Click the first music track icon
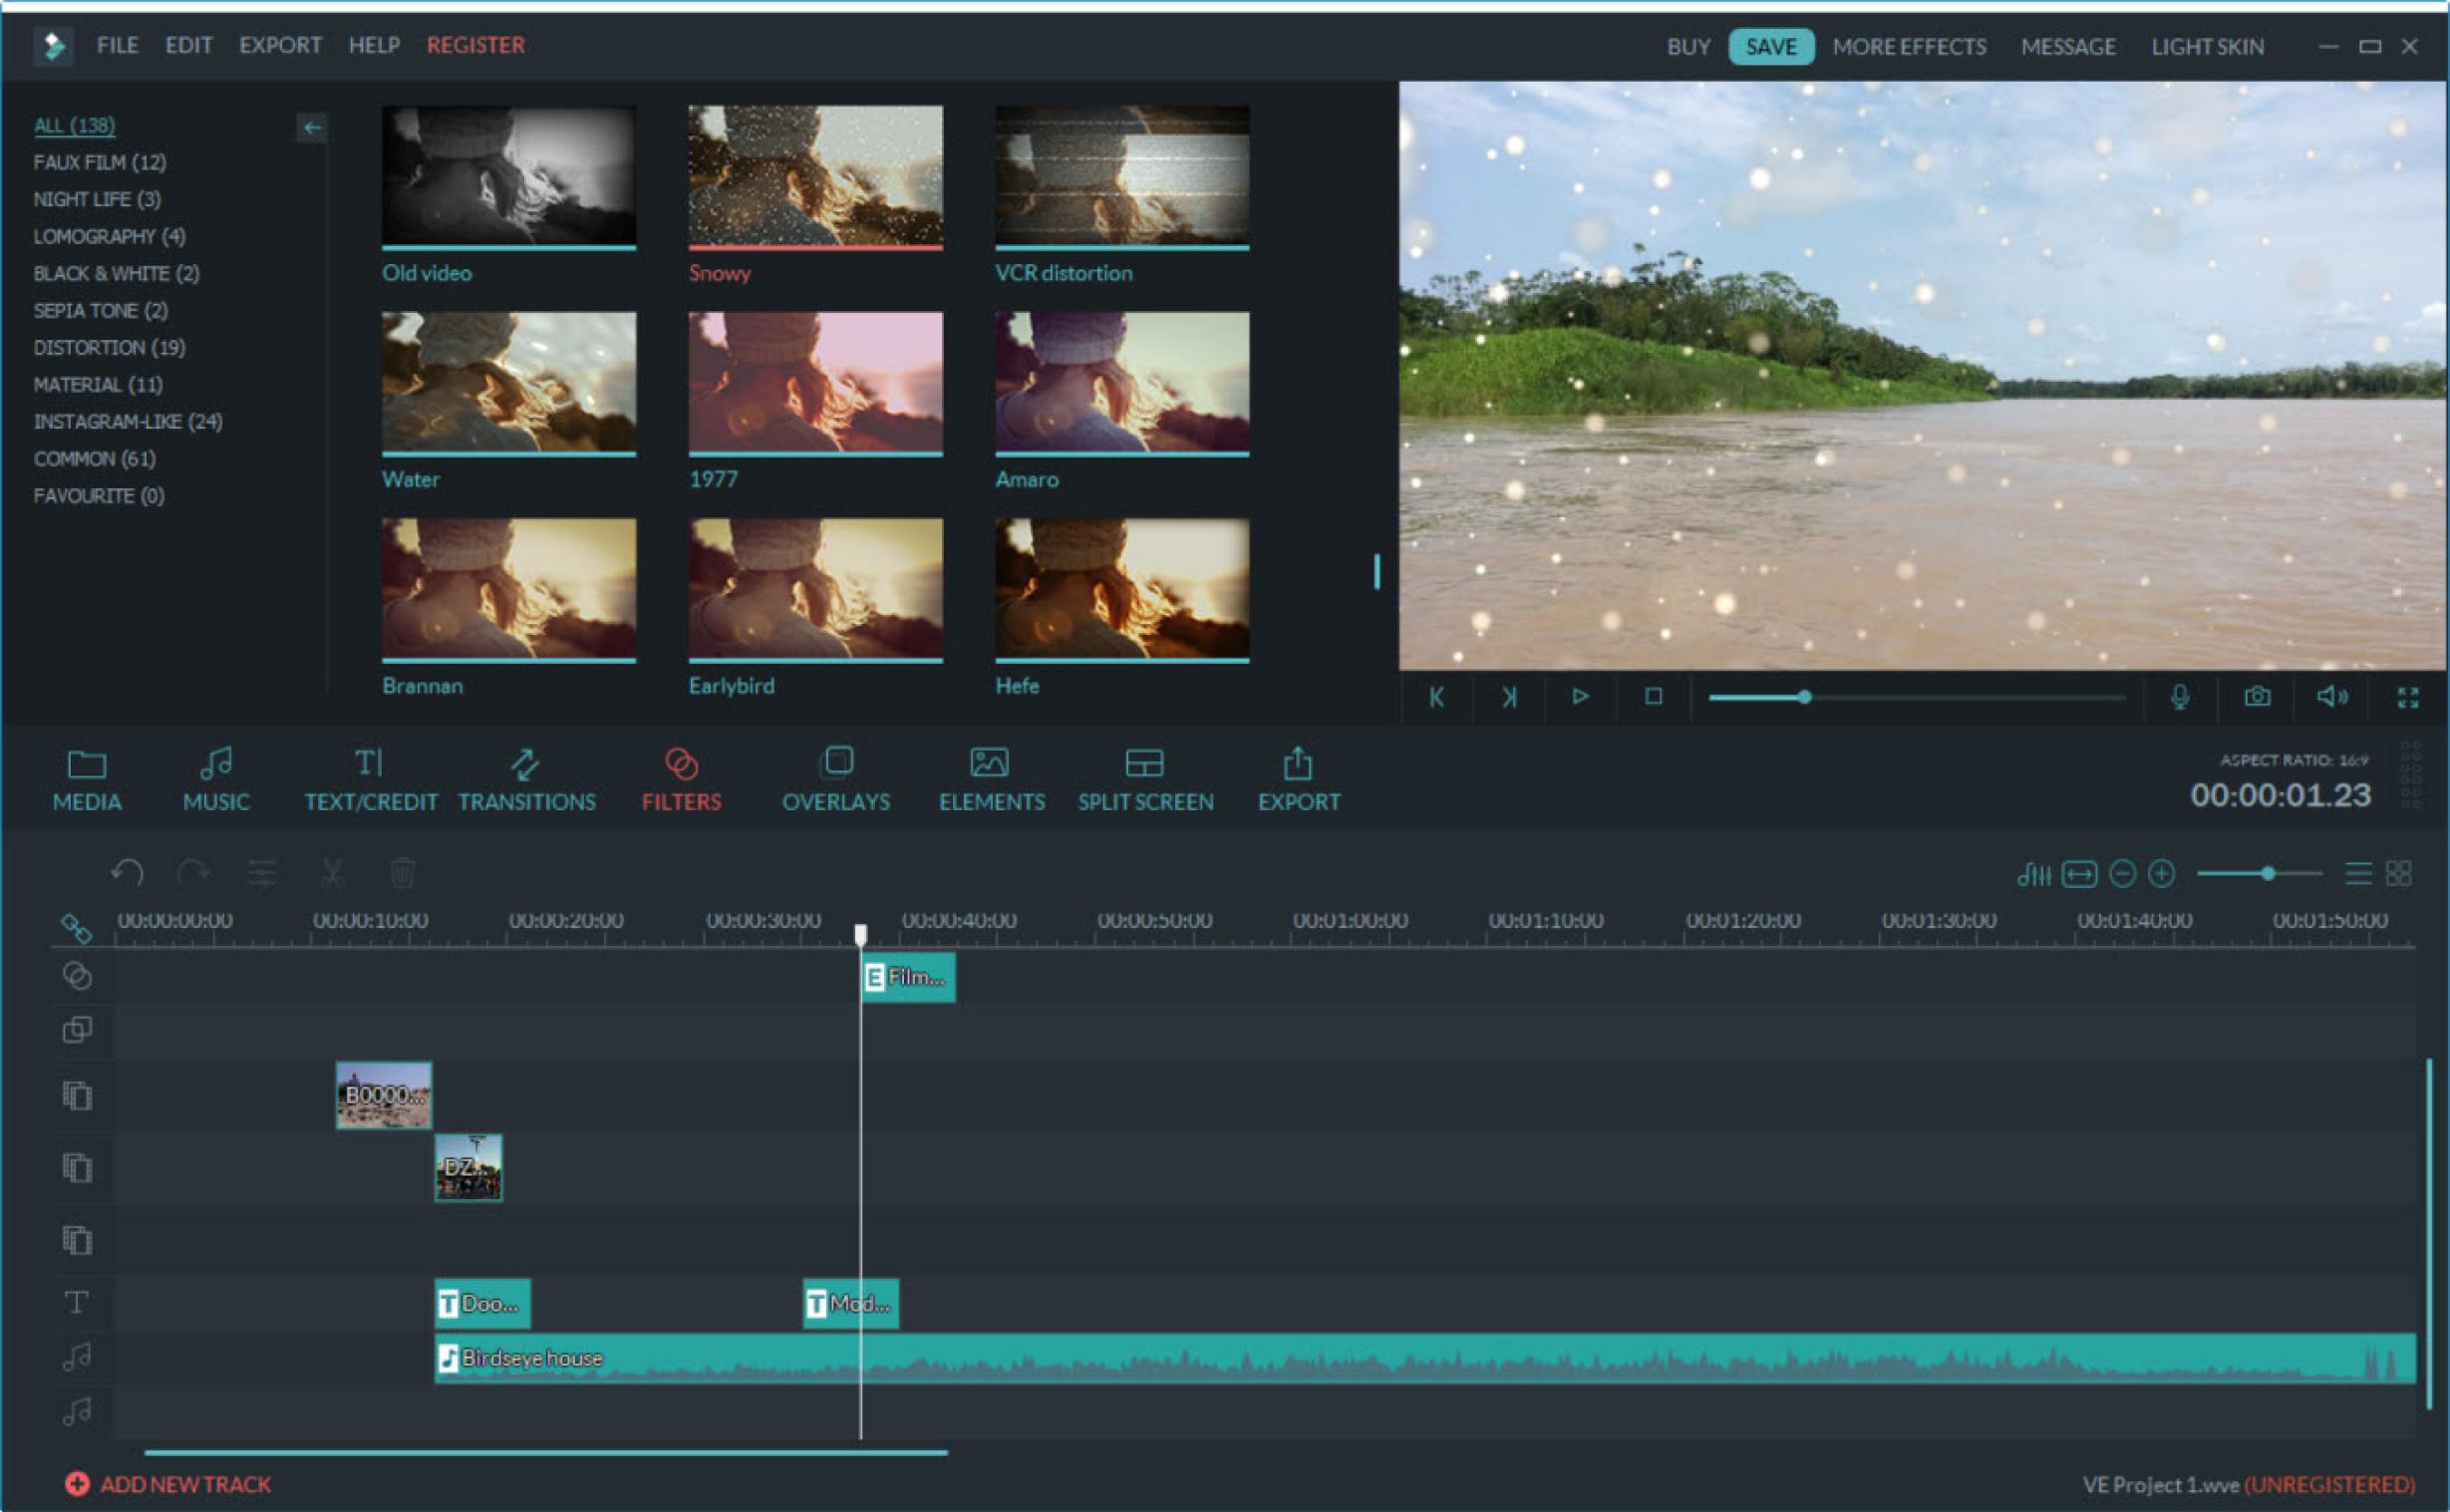This screenshot has width=2450, height=1512. tap(77, 1356)
